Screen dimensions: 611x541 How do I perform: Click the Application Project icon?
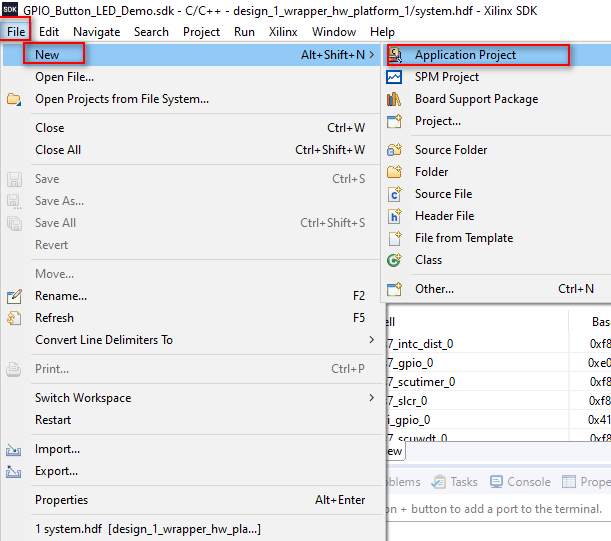[x=395, y=55]
